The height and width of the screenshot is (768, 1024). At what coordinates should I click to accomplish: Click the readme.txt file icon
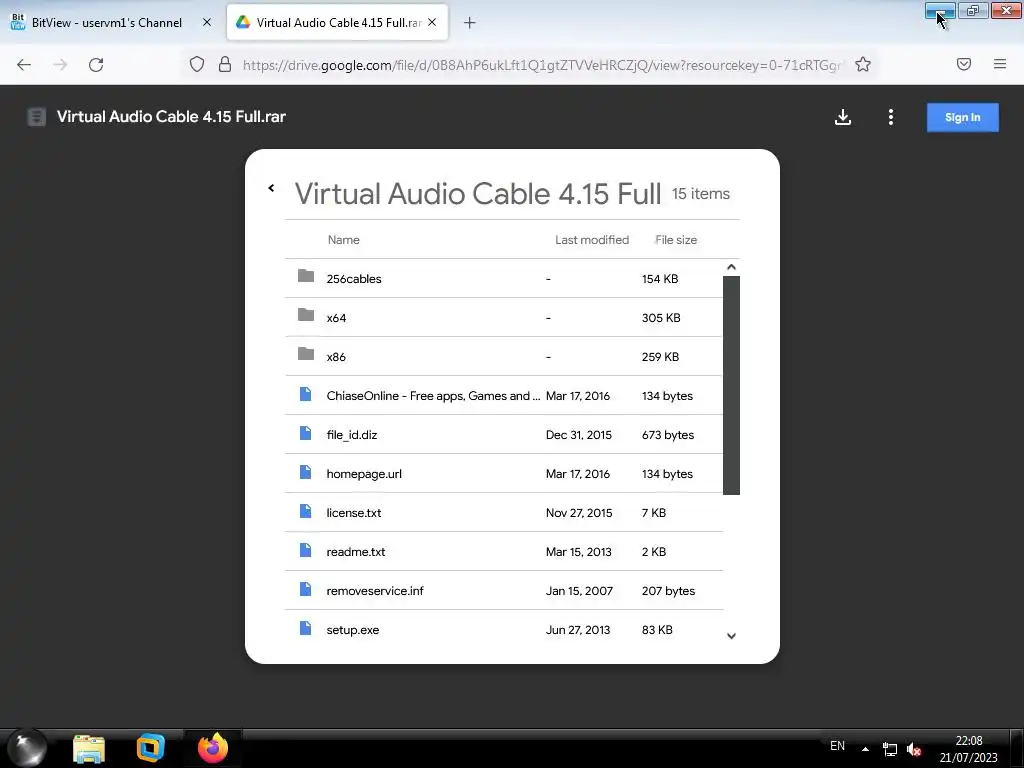pos(305,551)
